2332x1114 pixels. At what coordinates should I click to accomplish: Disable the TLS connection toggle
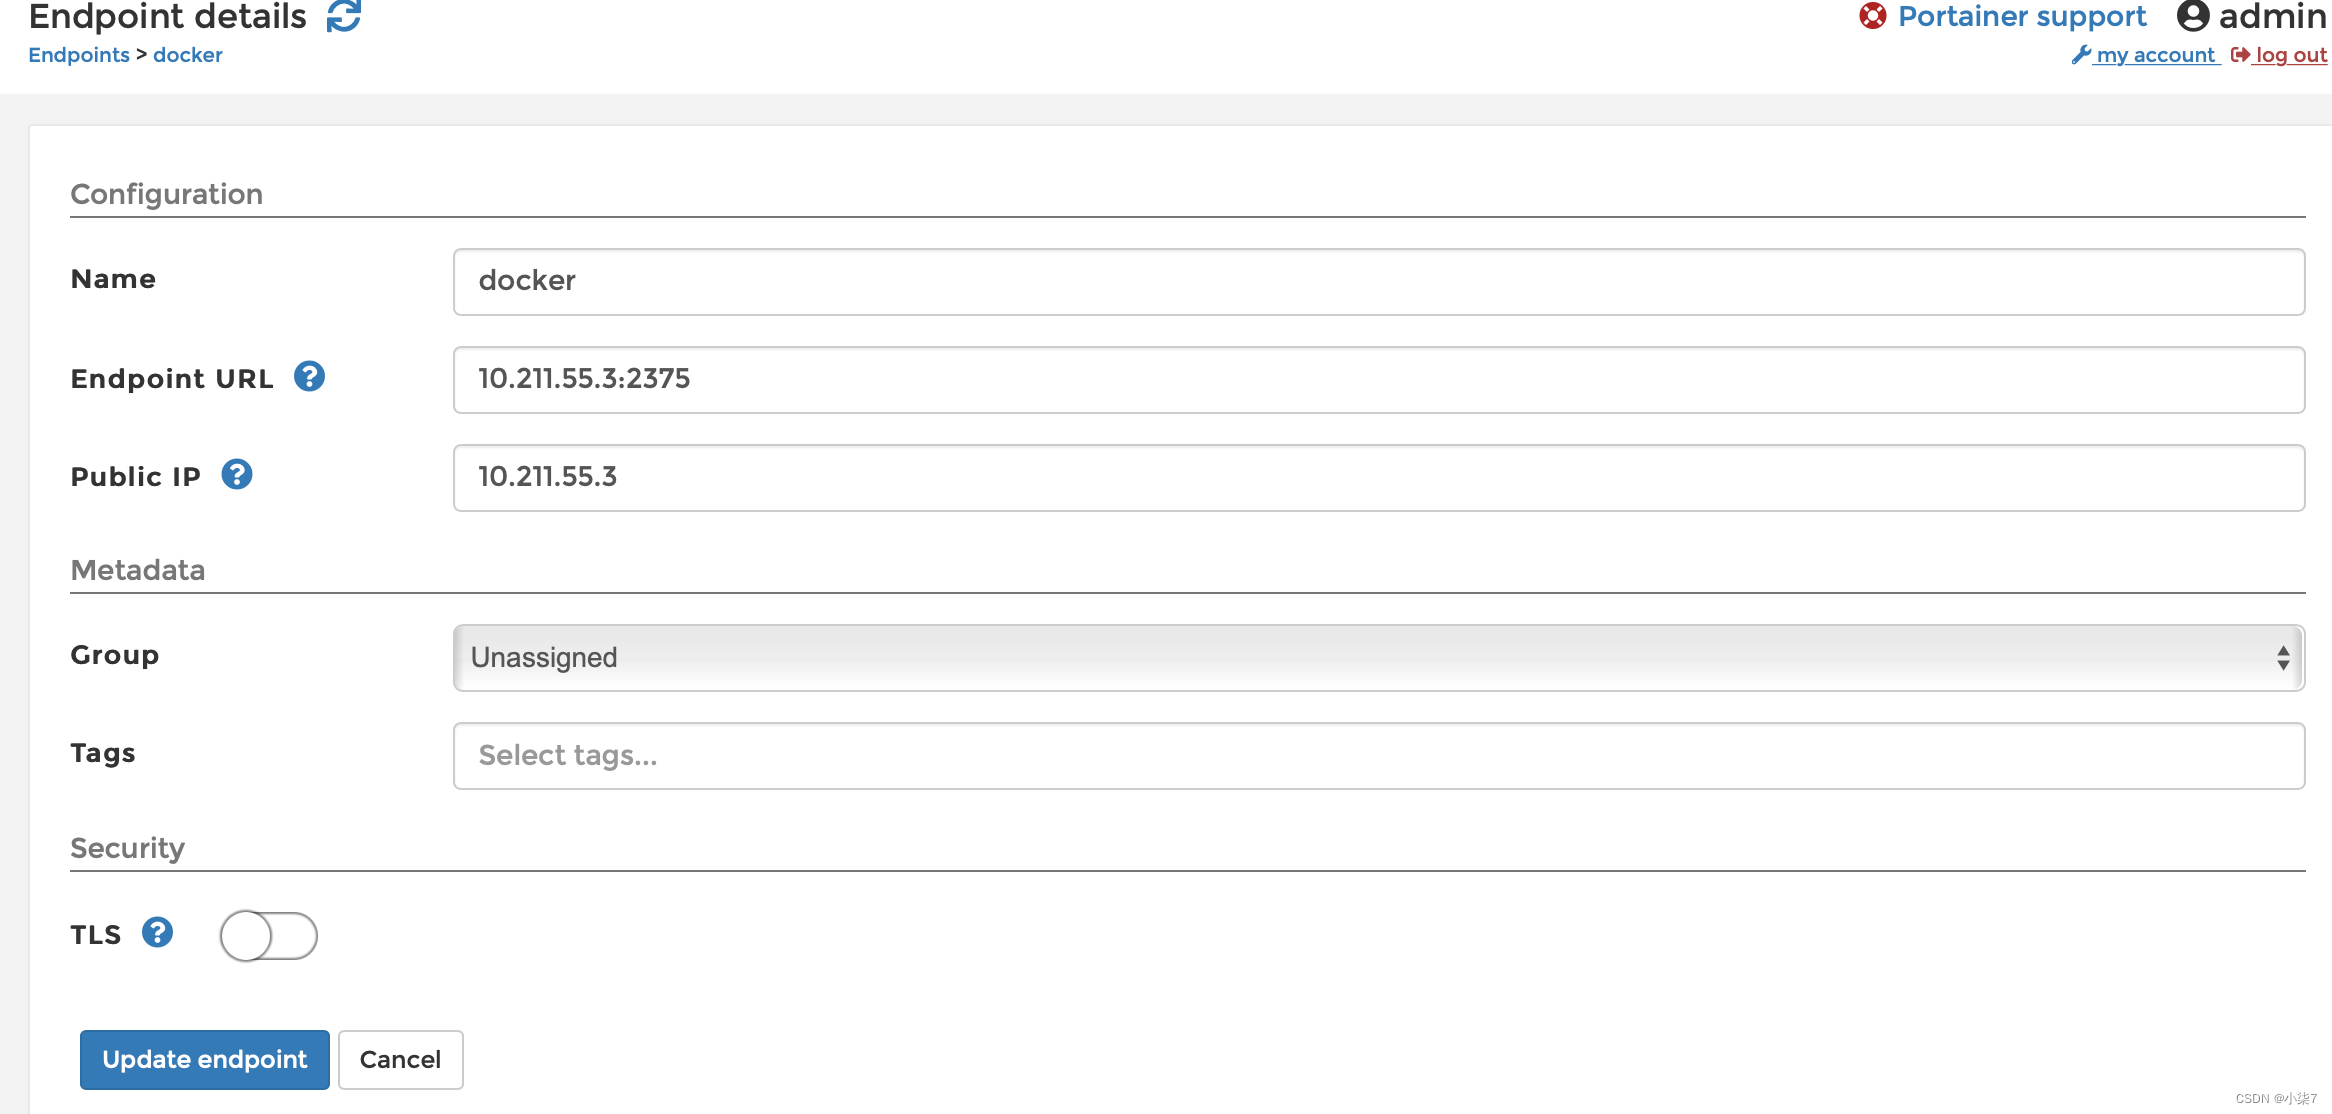[268, 934]
